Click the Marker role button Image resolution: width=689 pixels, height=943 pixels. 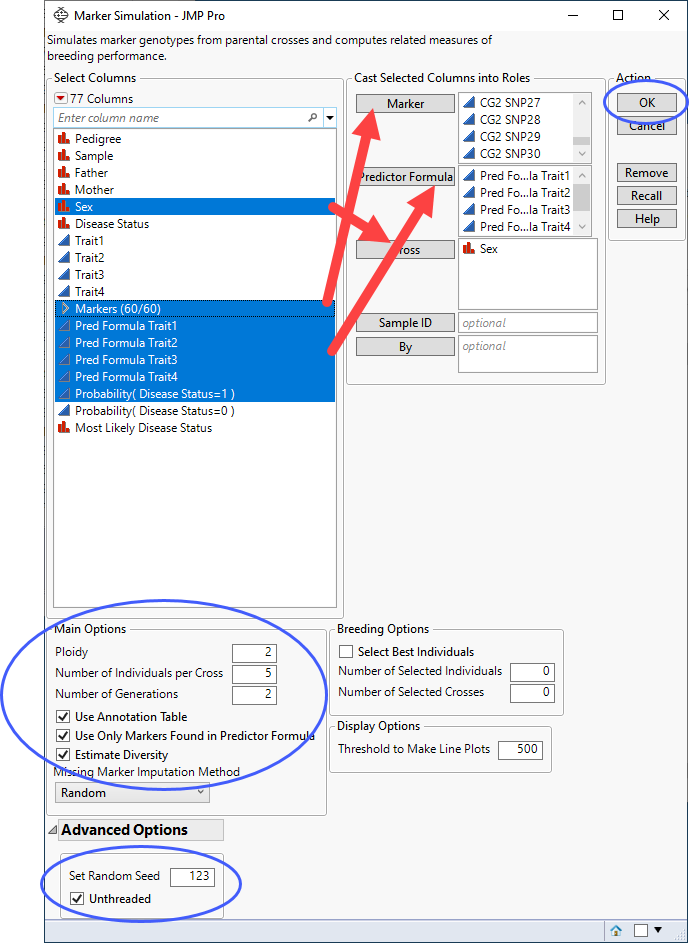pos(405,103)
